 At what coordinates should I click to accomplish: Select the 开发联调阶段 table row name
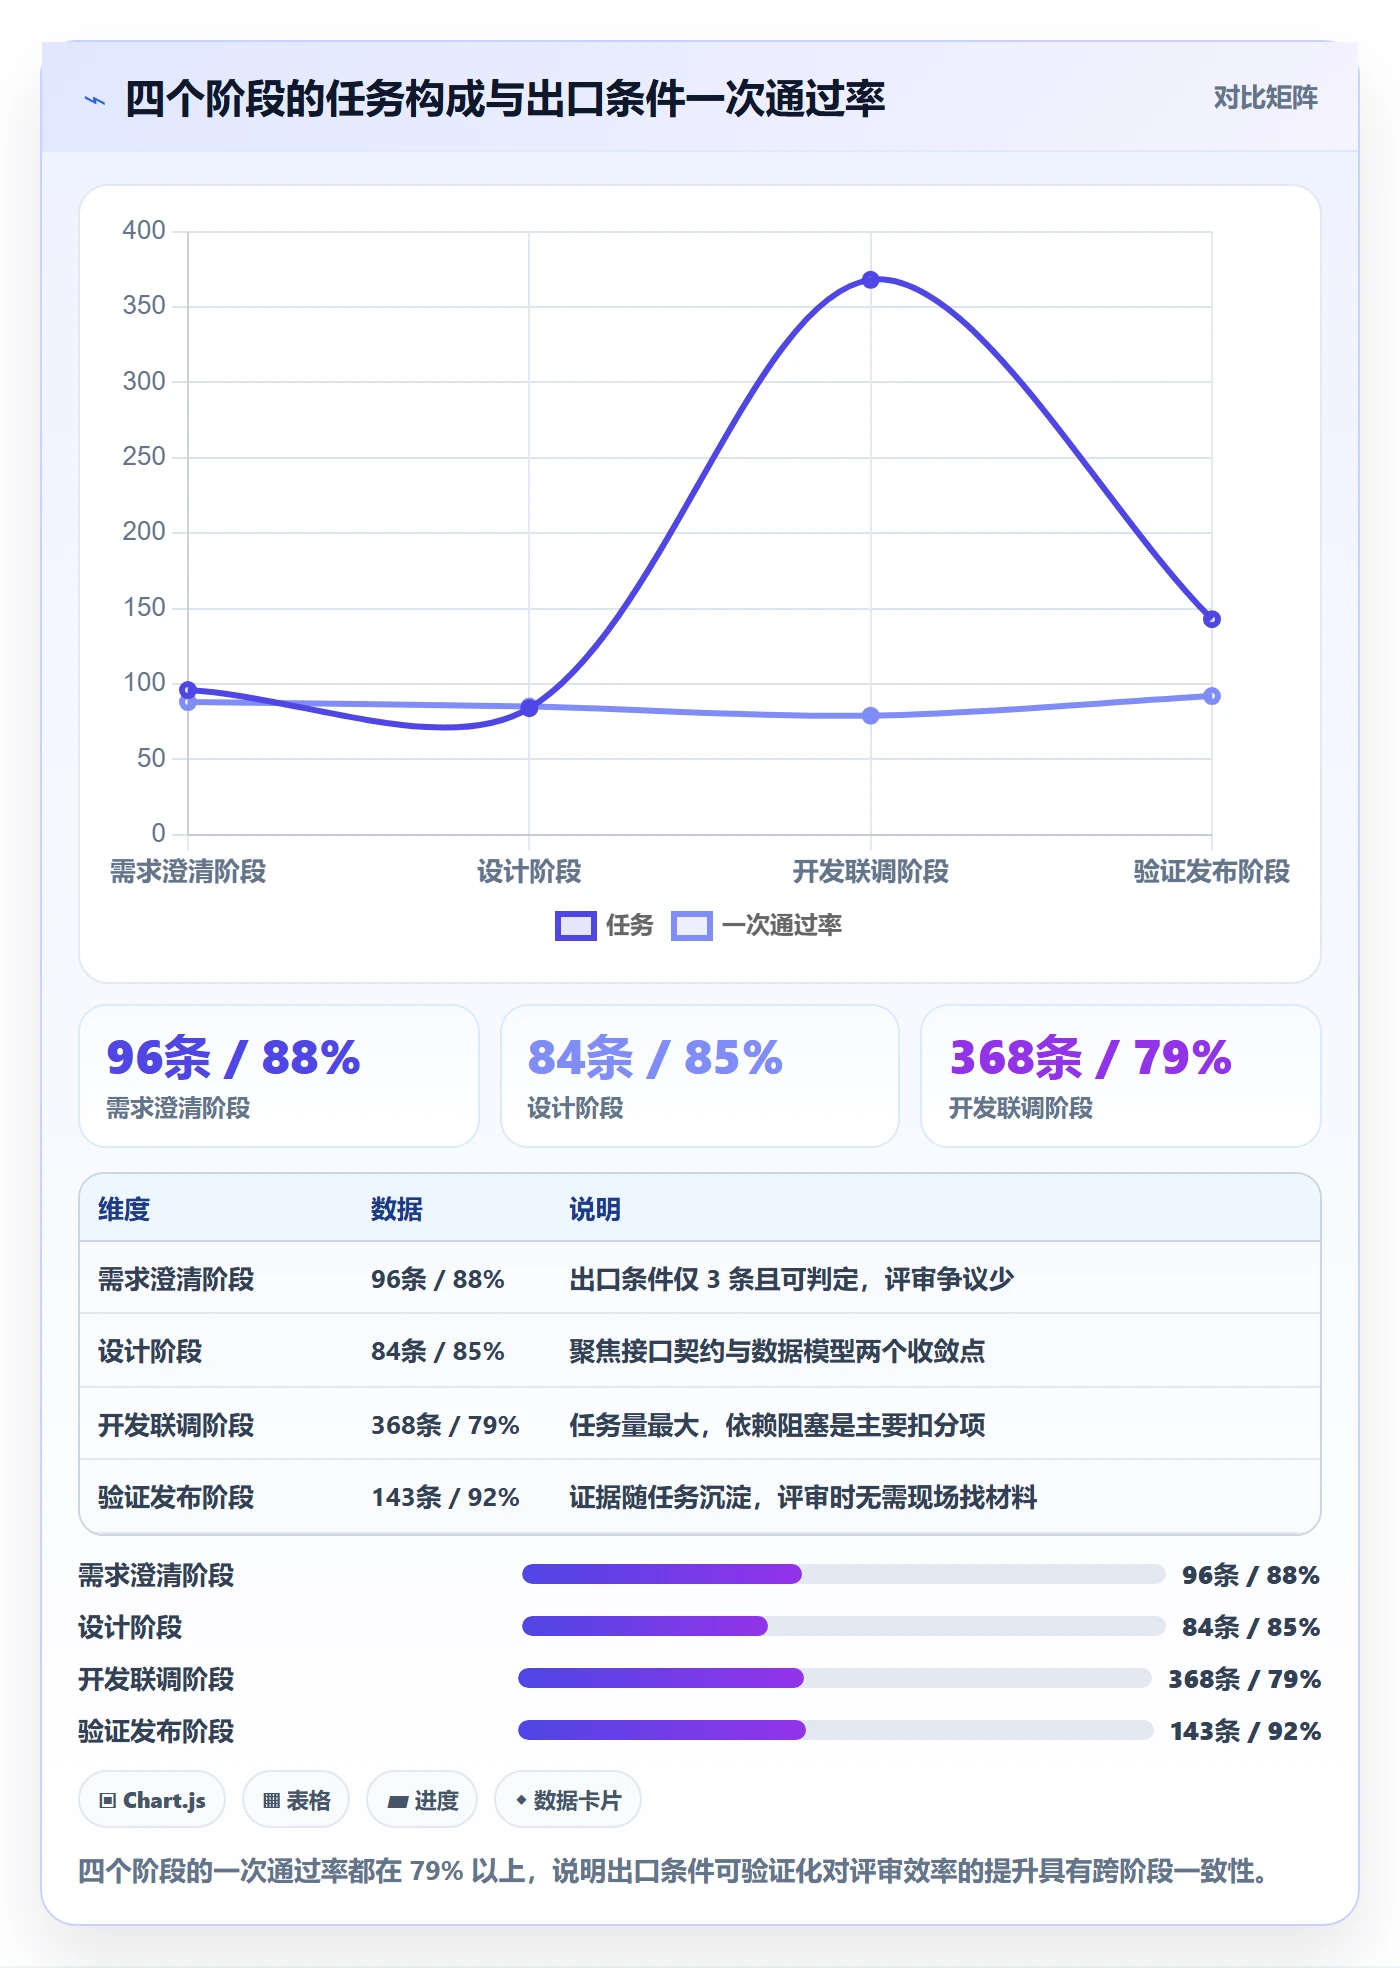click(x=176, y=1425)
